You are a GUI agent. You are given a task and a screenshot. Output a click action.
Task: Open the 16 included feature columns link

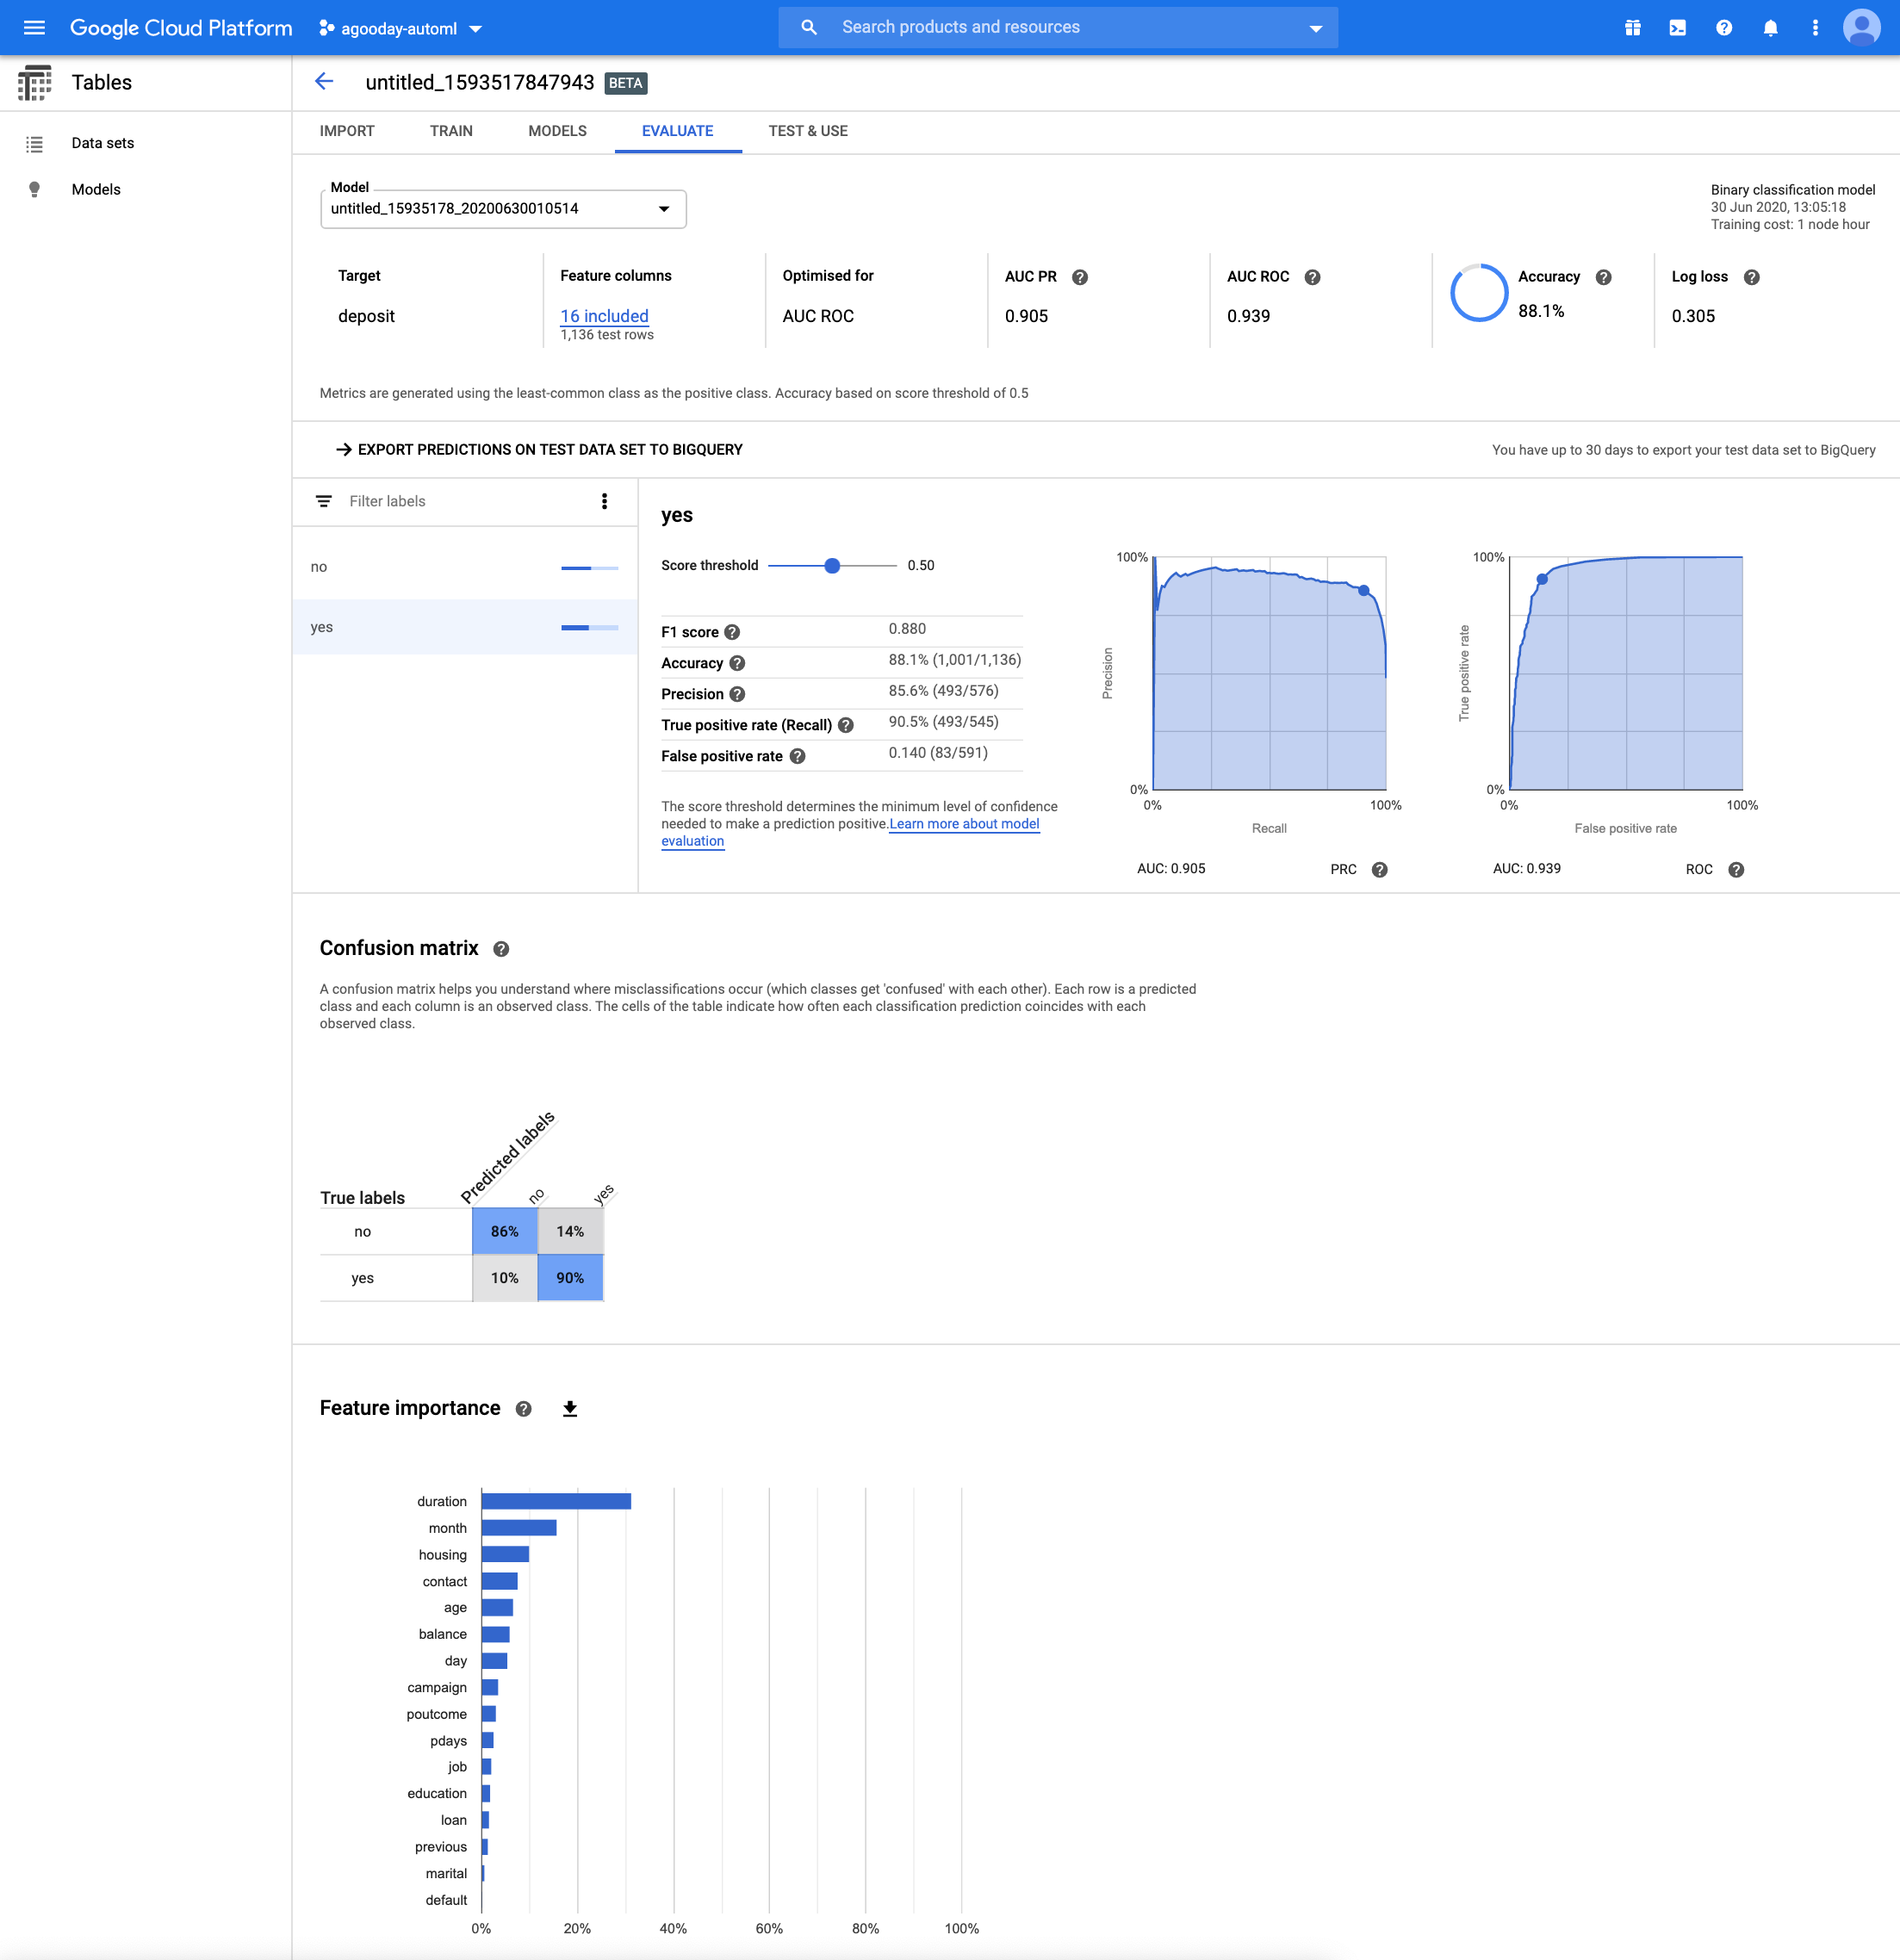coord(604,316)
